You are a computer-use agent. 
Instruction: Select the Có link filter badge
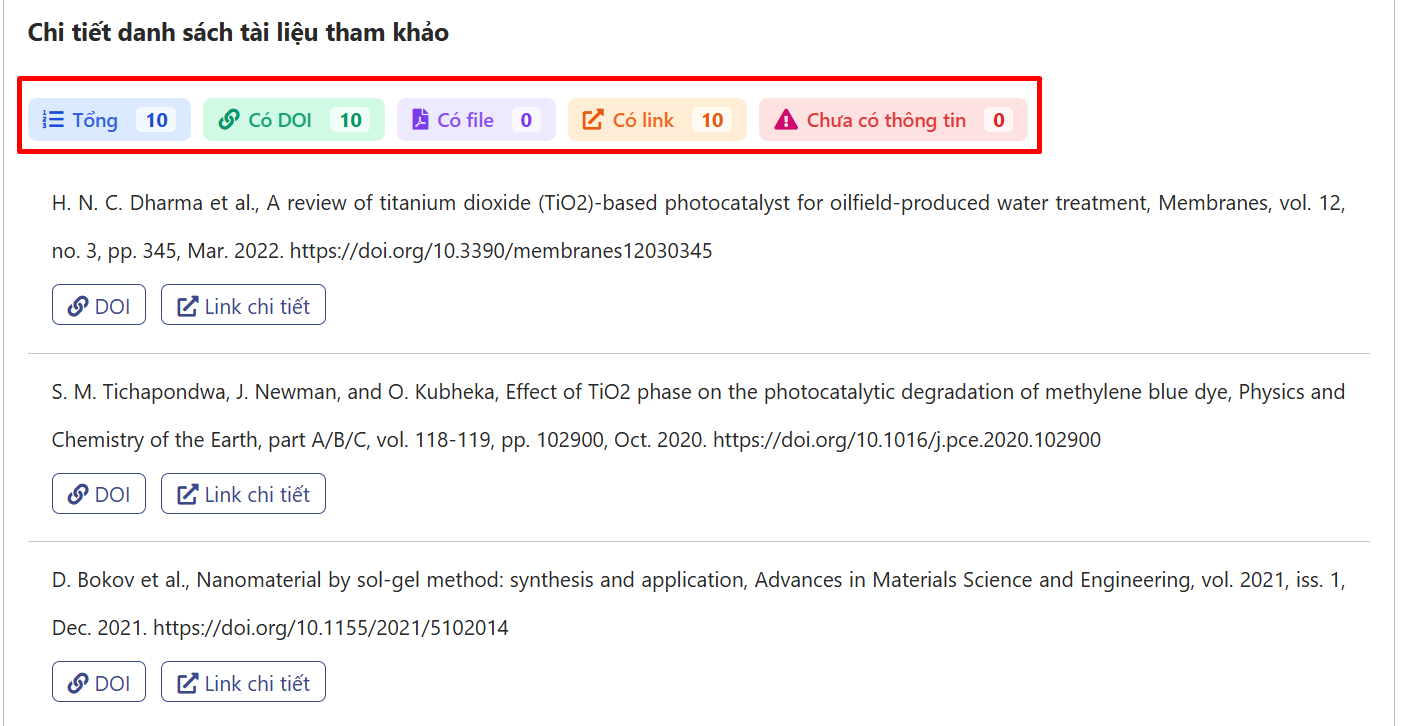pyautogui.click(x=655, y=120)
